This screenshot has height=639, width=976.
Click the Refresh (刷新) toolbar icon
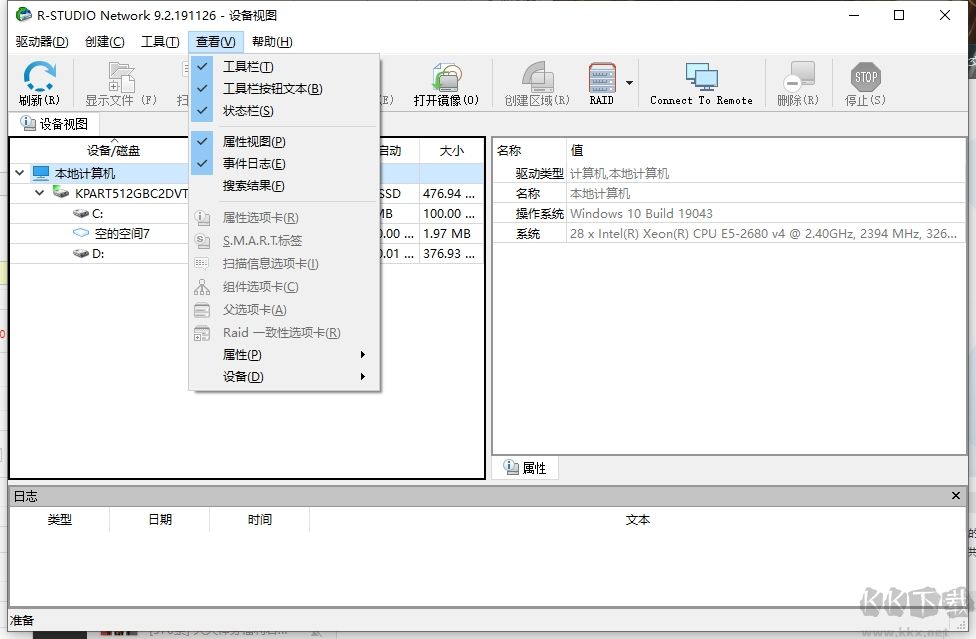coord(39,77)
